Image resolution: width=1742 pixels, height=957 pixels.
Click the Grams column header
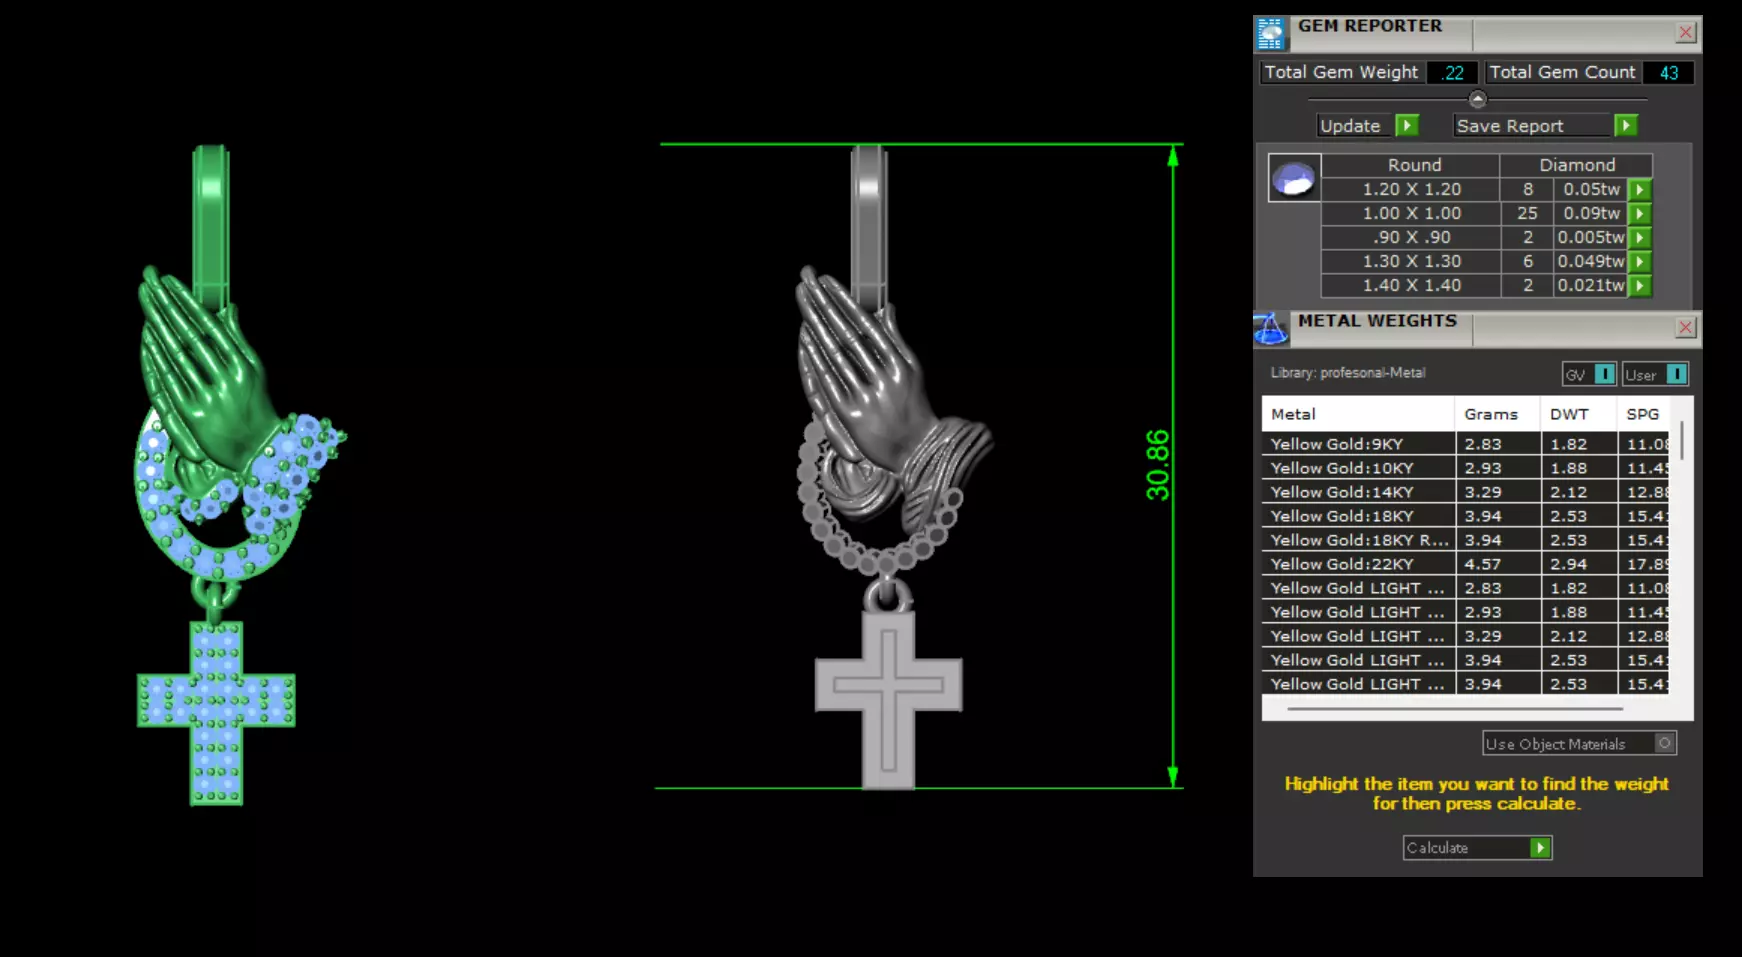click(1497, 414)
